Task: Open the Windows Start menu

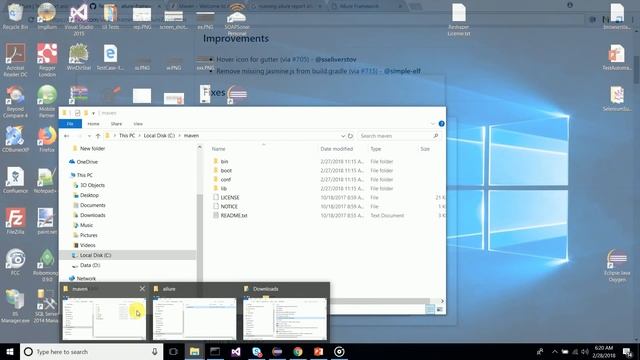Action: click(x=10, y=351)
